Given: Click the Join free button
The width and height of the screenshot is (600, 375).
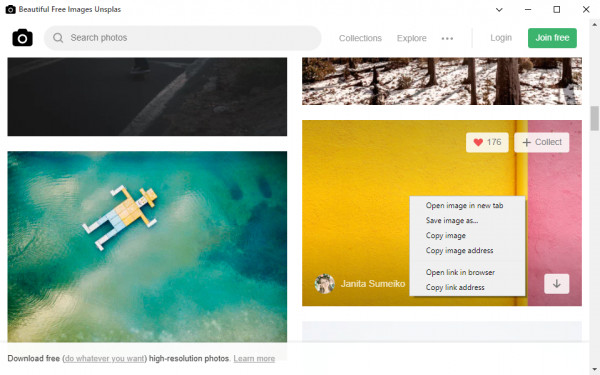Looking at the screenshot, I should (552, 38).
